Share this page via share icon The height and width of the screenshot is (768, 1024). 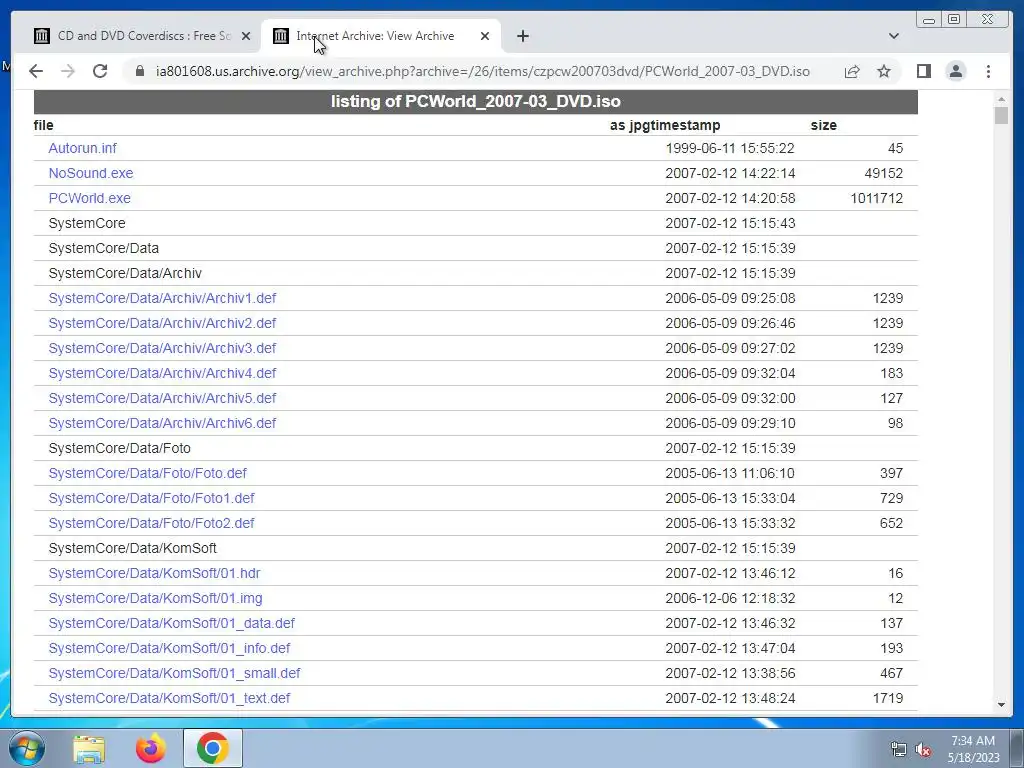pyautogui.click(x=852, y=71)
